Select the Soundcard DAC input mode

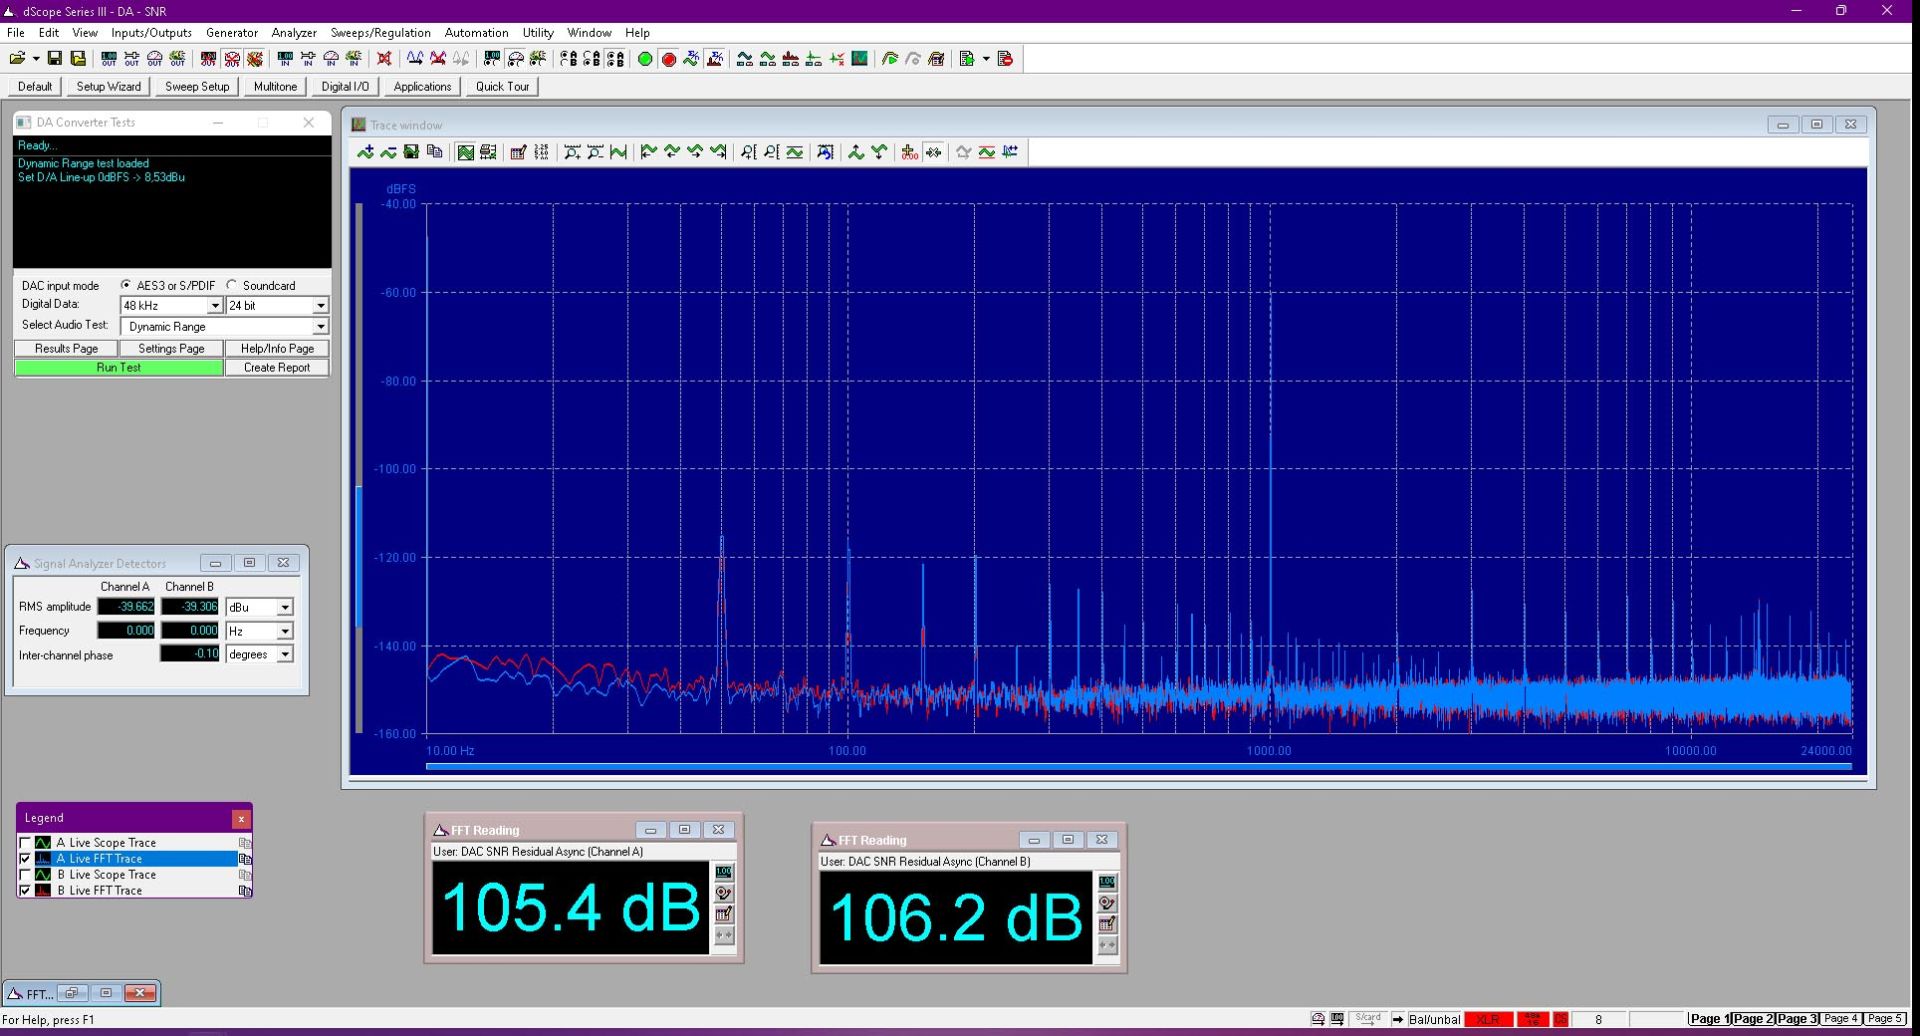pyautogui.click(x=232, y=285)
